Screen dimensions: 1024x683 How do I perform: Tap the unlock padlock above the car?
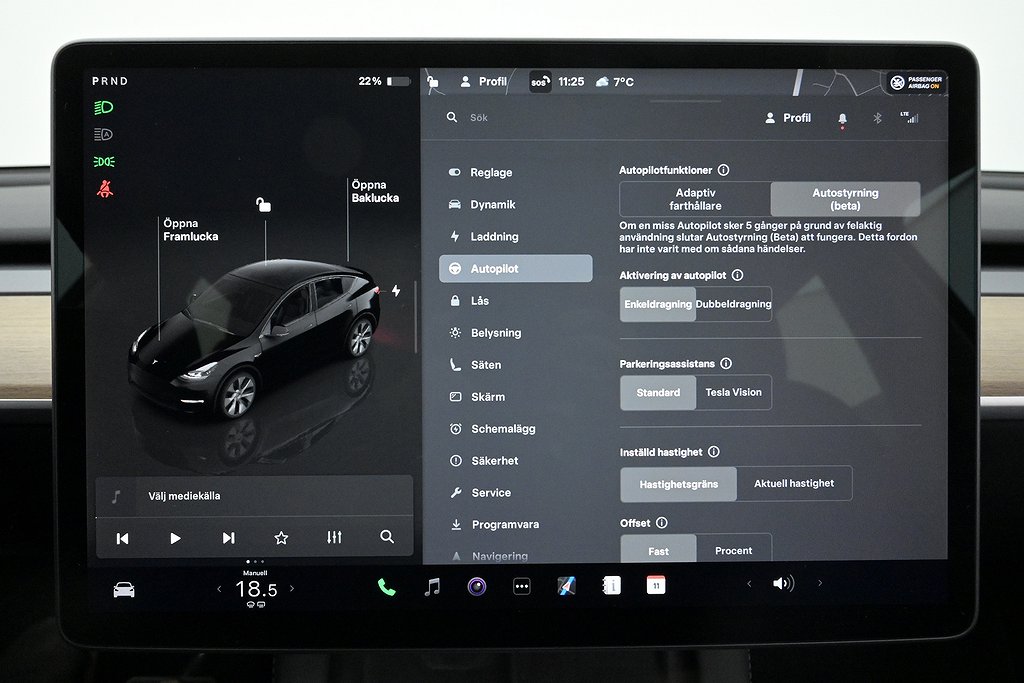(x=263, y=205)
